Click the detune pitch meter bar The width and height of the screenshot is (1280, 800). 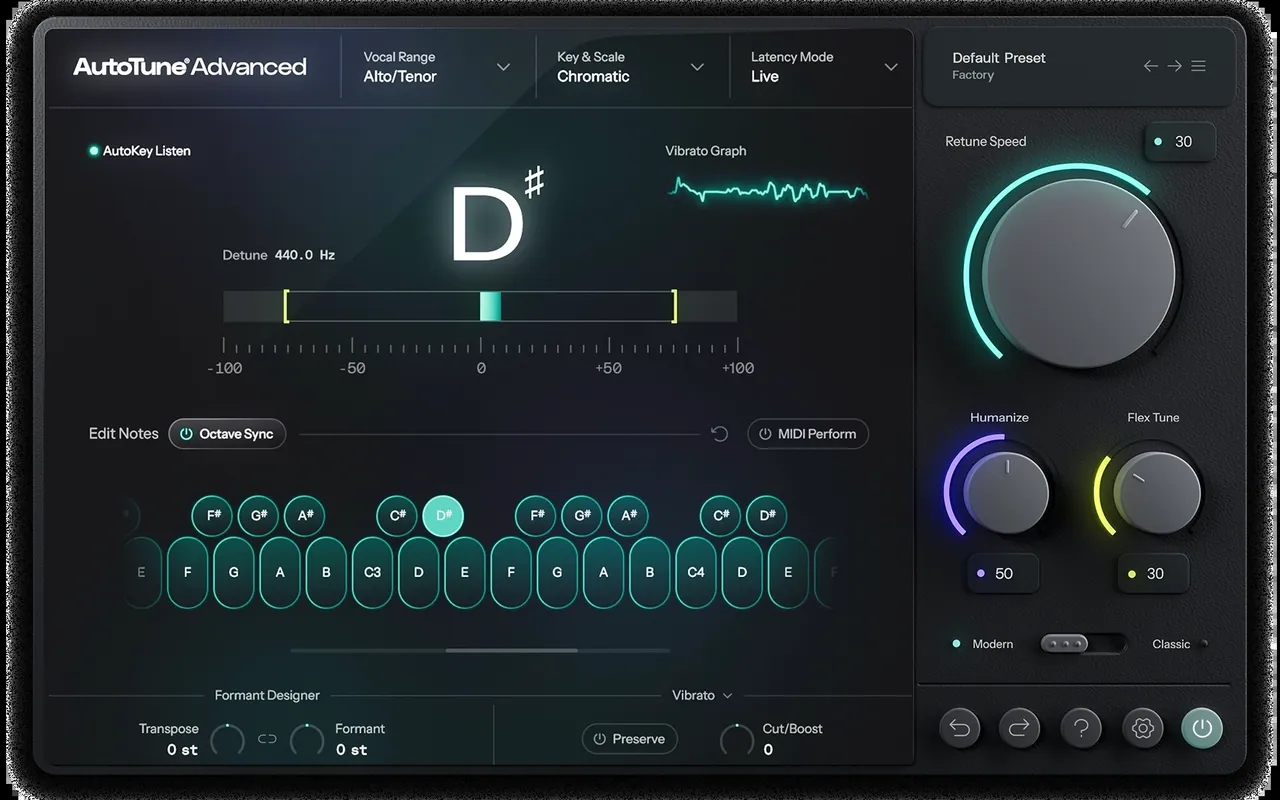480,306
